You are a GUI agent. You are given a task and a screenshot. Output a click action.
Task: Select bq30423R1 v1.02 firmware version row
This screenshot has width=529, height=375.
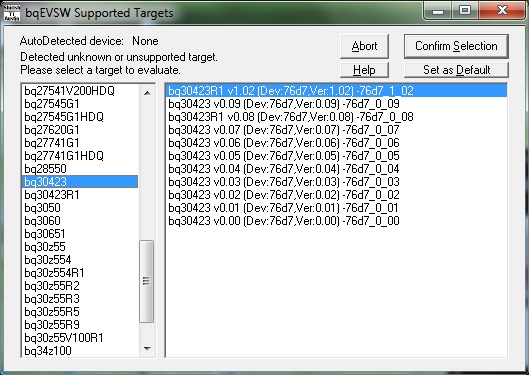[x=336, y=91]
